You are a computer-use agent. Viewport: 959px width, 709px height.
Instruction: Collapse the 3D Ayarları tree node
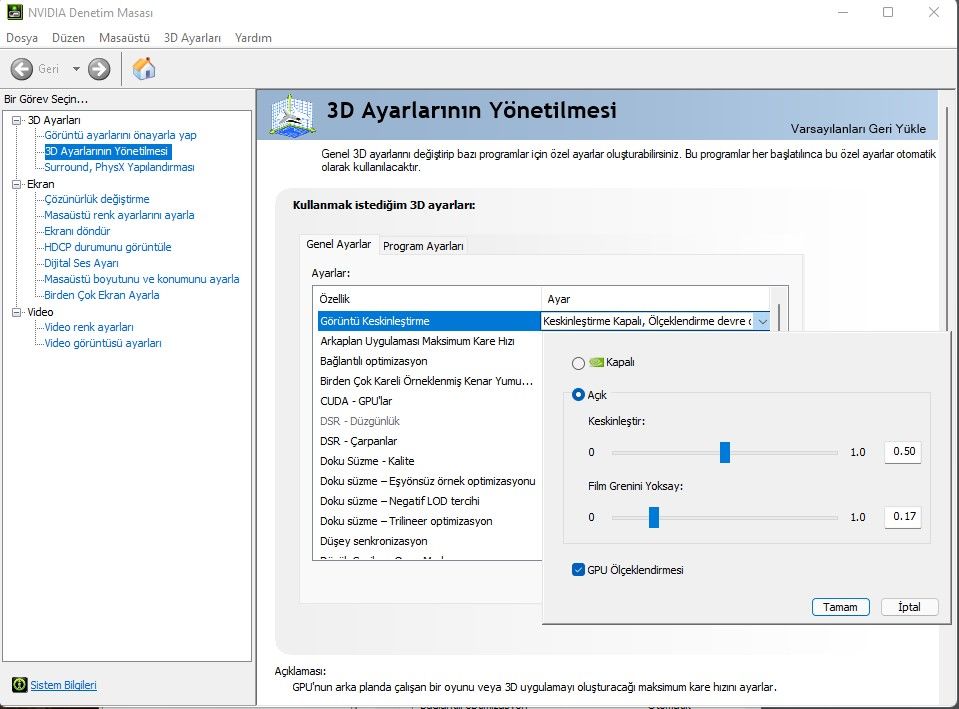(17, 121)
